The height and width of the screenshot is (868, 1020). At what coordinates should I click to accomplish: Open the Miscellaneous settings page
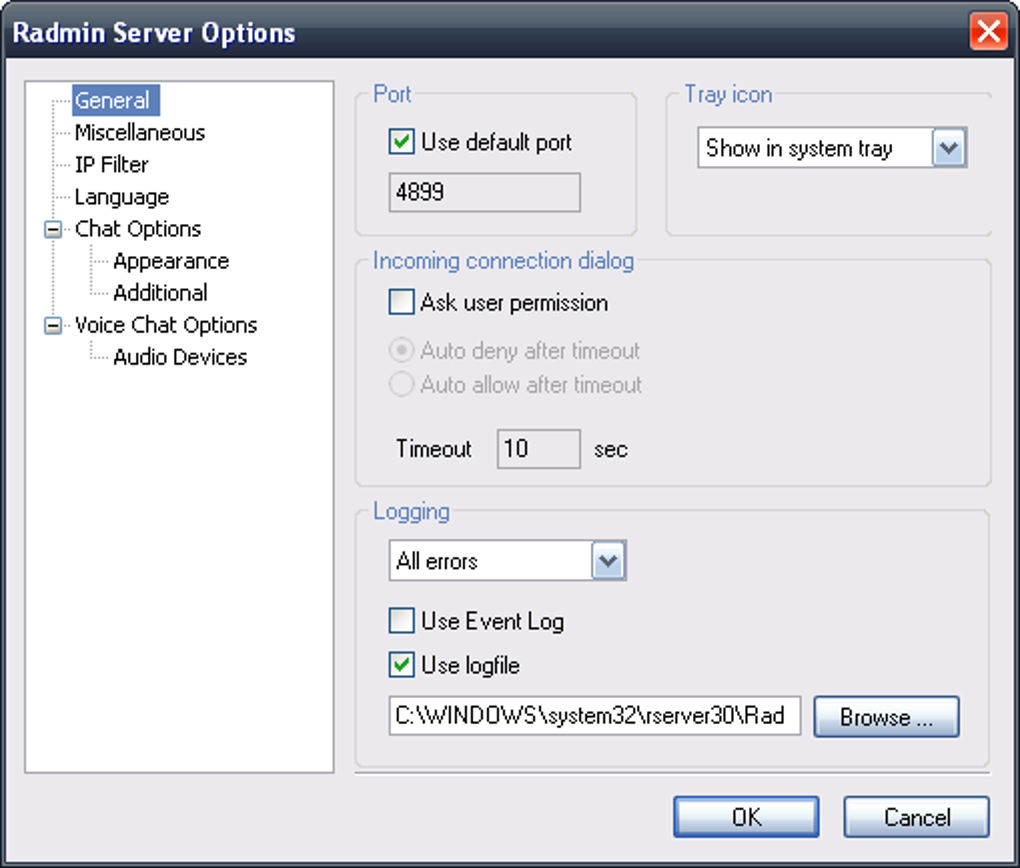click(x=140, y=133)
